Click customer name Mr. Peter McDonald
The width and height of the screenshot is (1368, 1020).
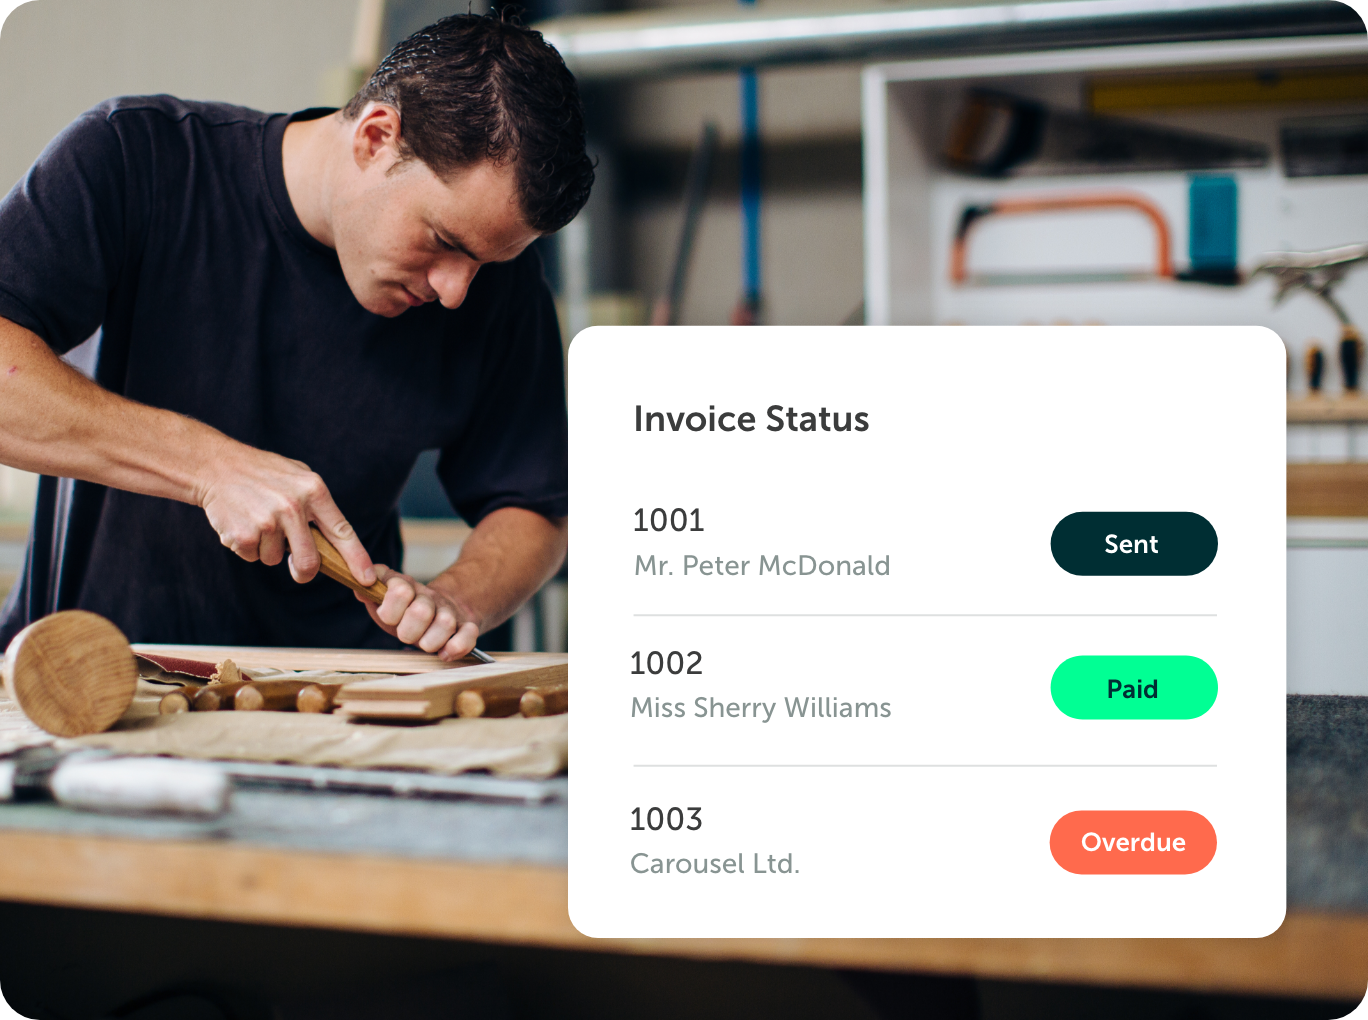(x=762, y=566)
